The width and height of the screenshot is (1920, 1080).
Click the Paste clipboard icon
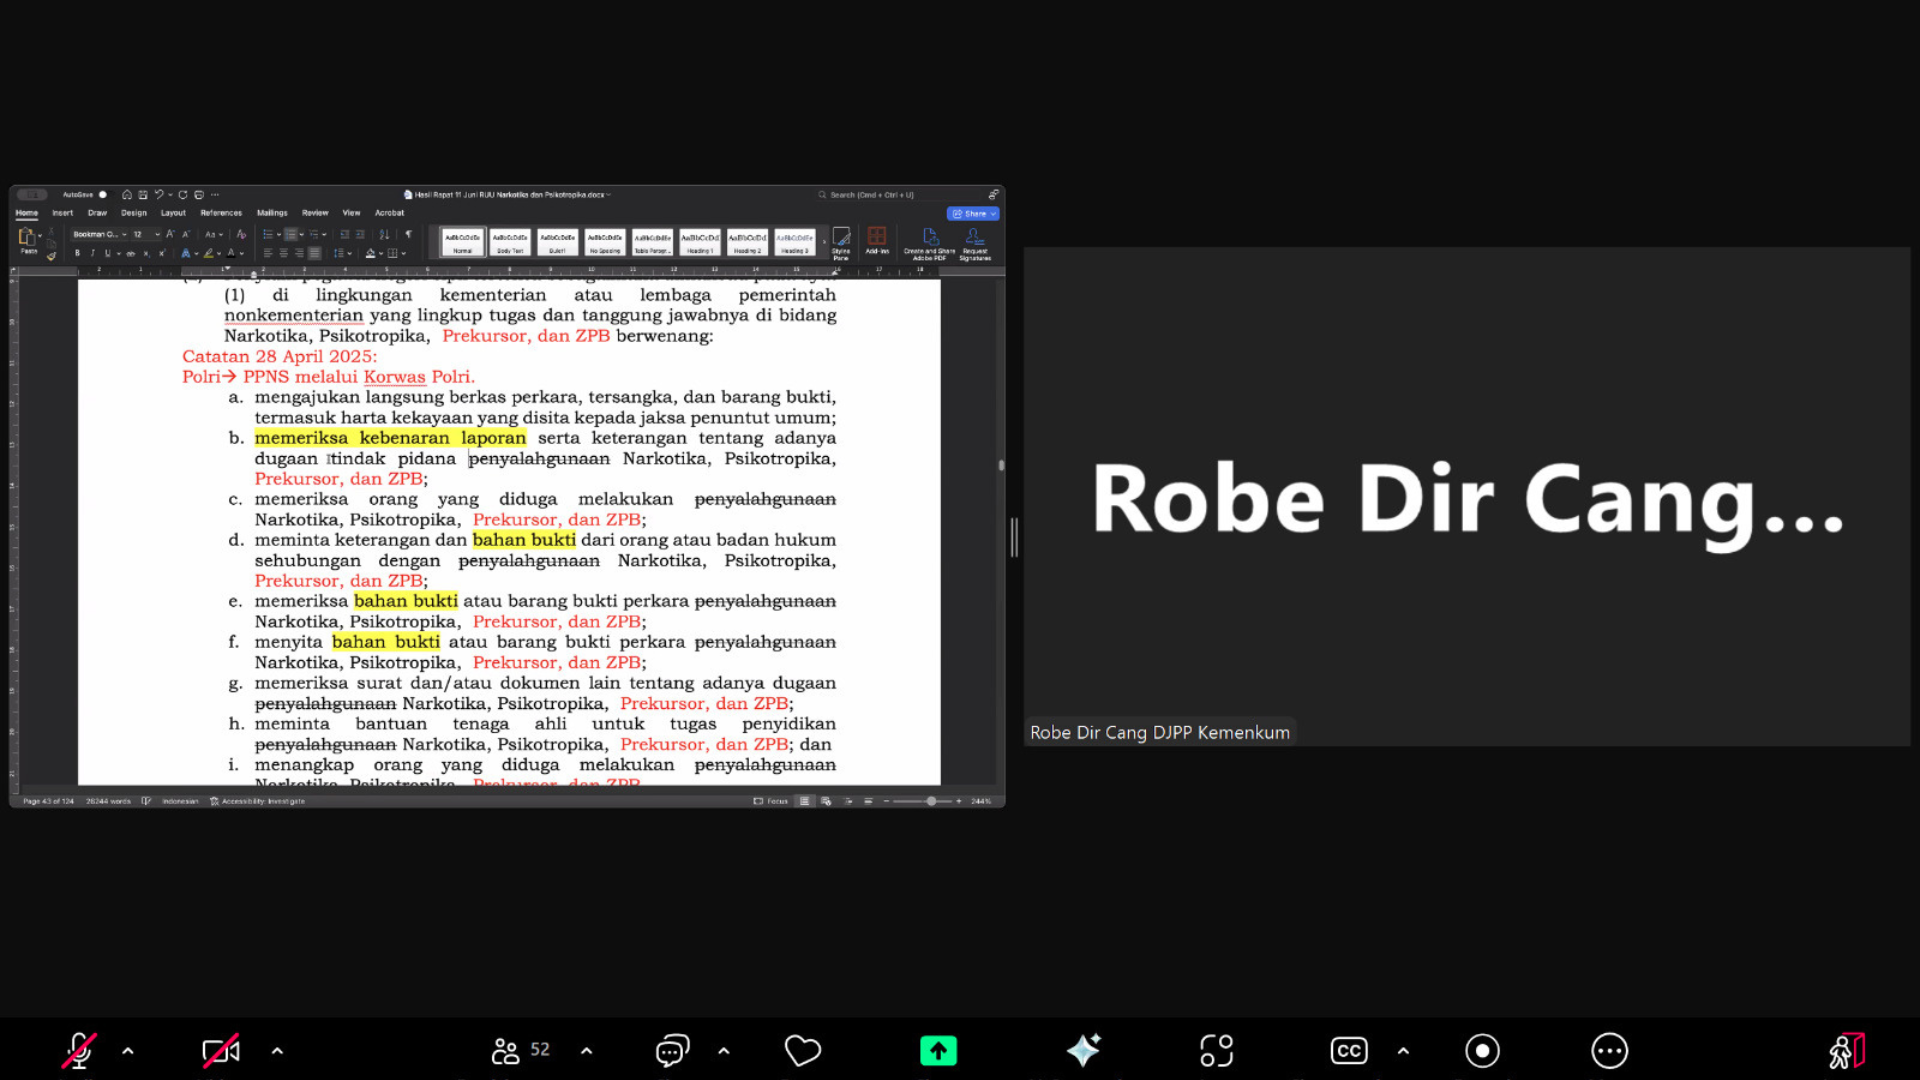27,237
